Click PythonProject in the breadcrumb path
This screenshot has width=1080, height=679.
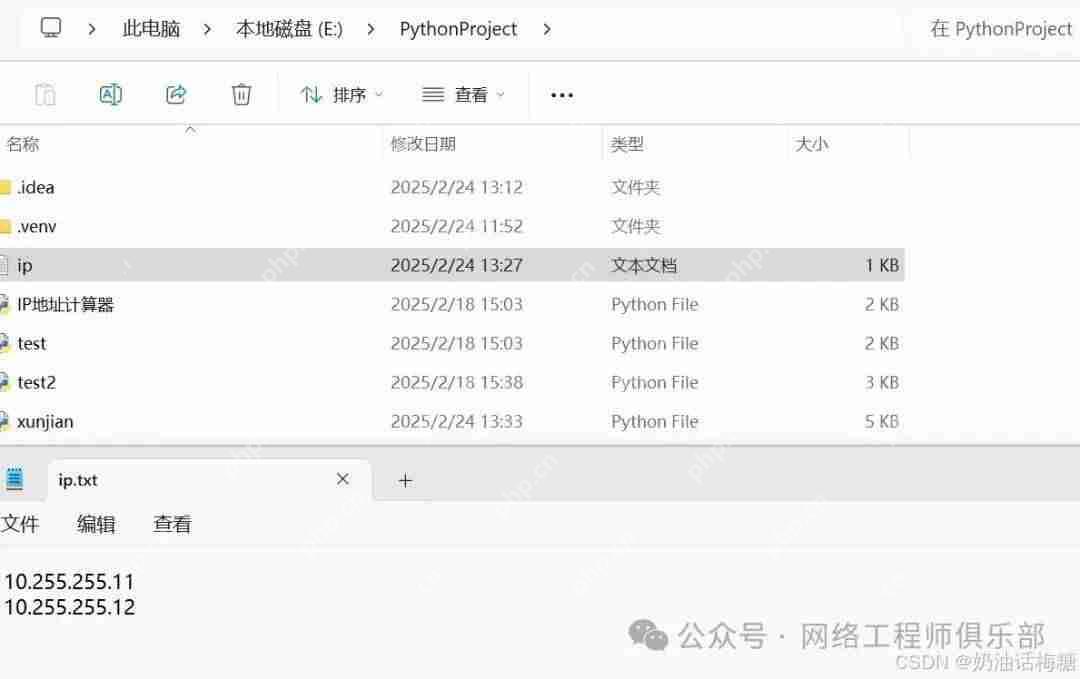coord(458,29)
